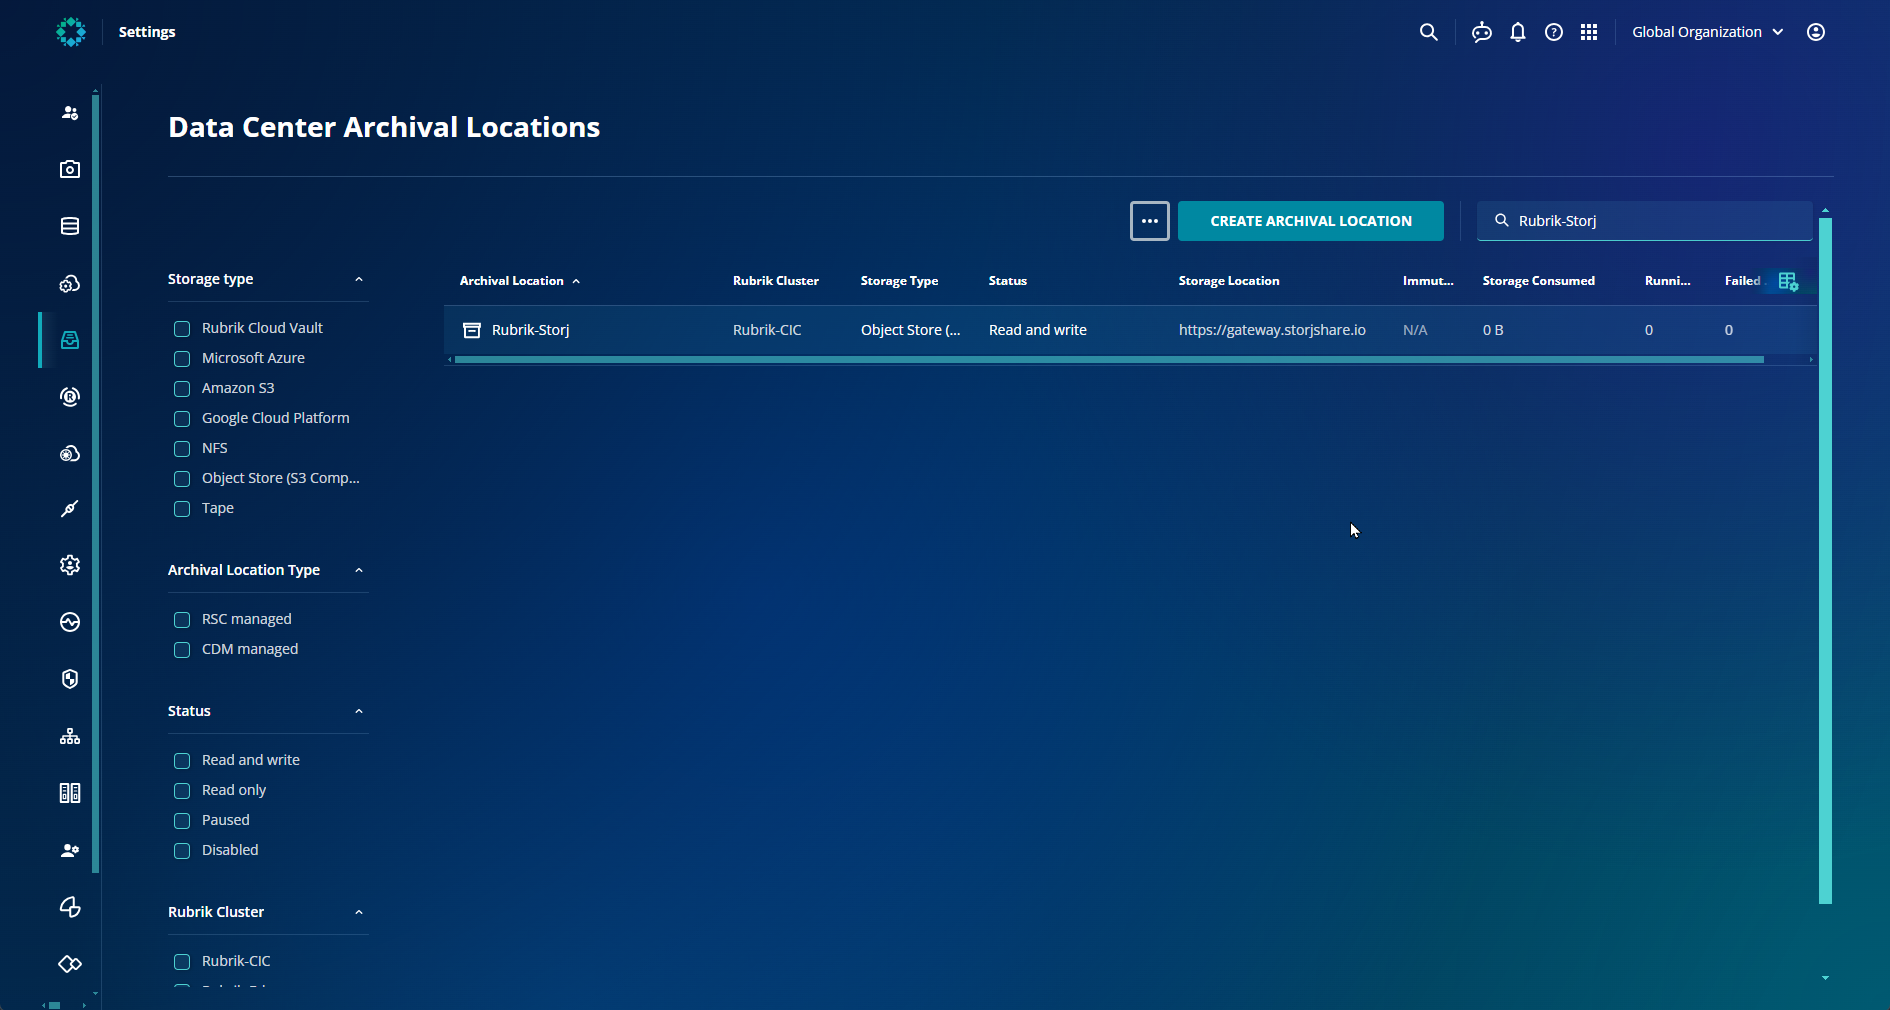Click the horizontal table scrollbar

coord(1109,359)
